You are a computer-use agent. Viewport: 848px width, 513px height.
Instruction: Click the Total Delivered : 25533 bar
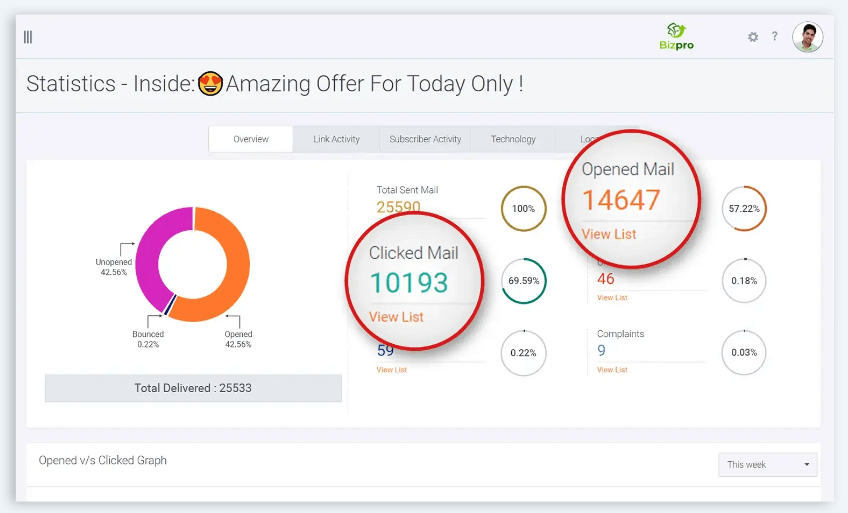(193, 388)
